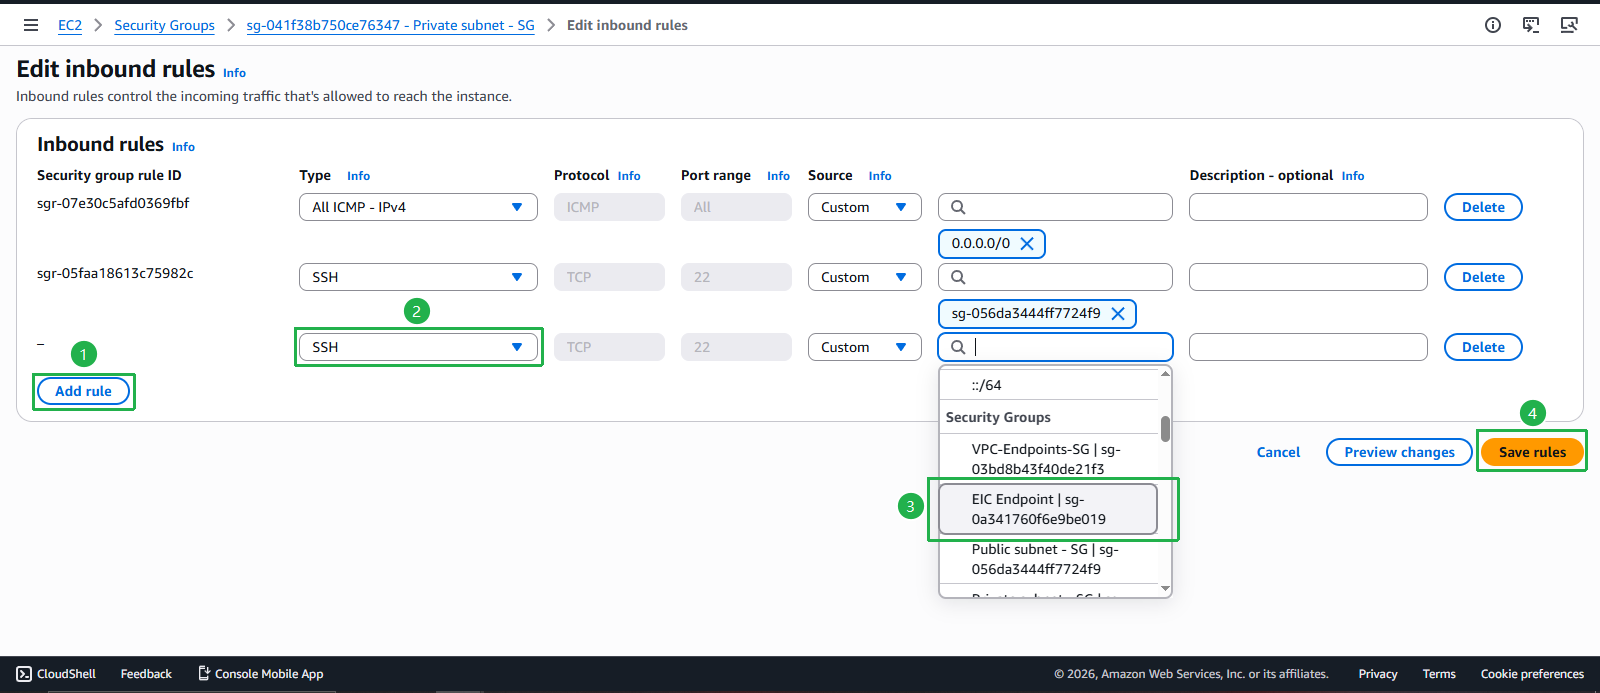Image resolution: width=1600 pixels, height=693 pixels.
Task: Focus source search field for ICMP rule
Action: click(1055, 207)
